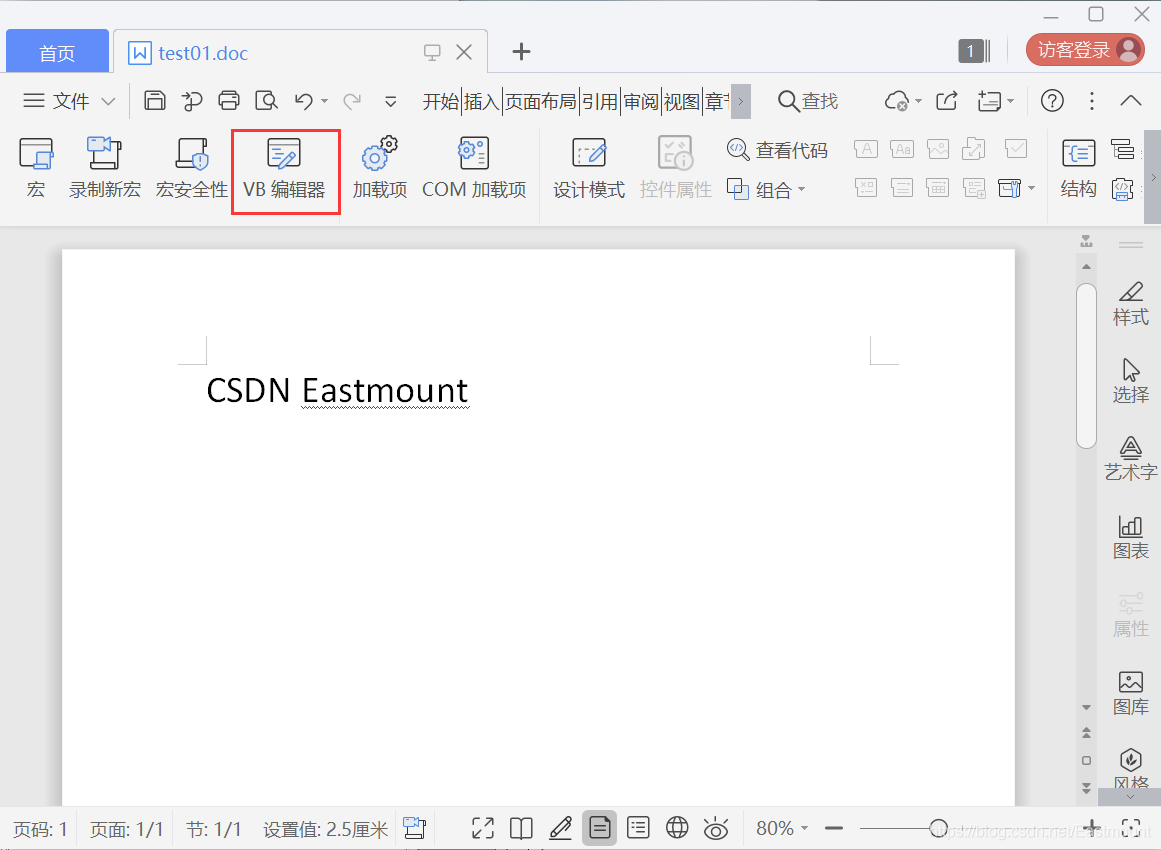Open the 图库 gallery side panel
This screenshot has height=850, width=1161.
(x=1131, y=693)
